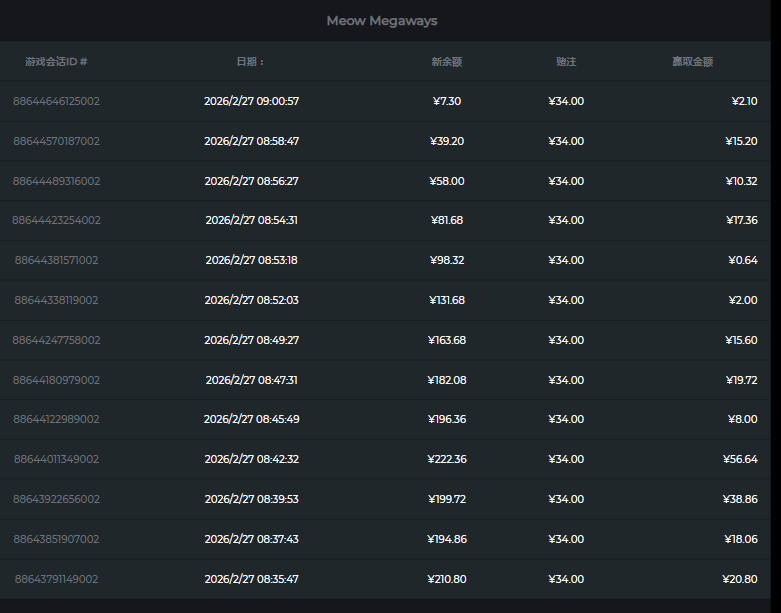
Task: Open session ID 88644570187002
Action: 56,141
